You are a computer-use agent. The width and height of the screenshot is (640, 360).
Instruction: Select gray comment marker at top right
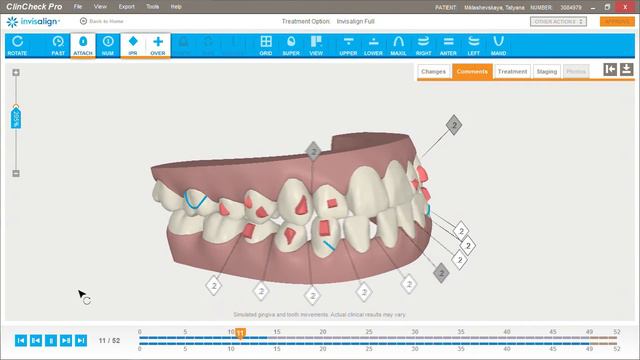[x=454, y=124]
